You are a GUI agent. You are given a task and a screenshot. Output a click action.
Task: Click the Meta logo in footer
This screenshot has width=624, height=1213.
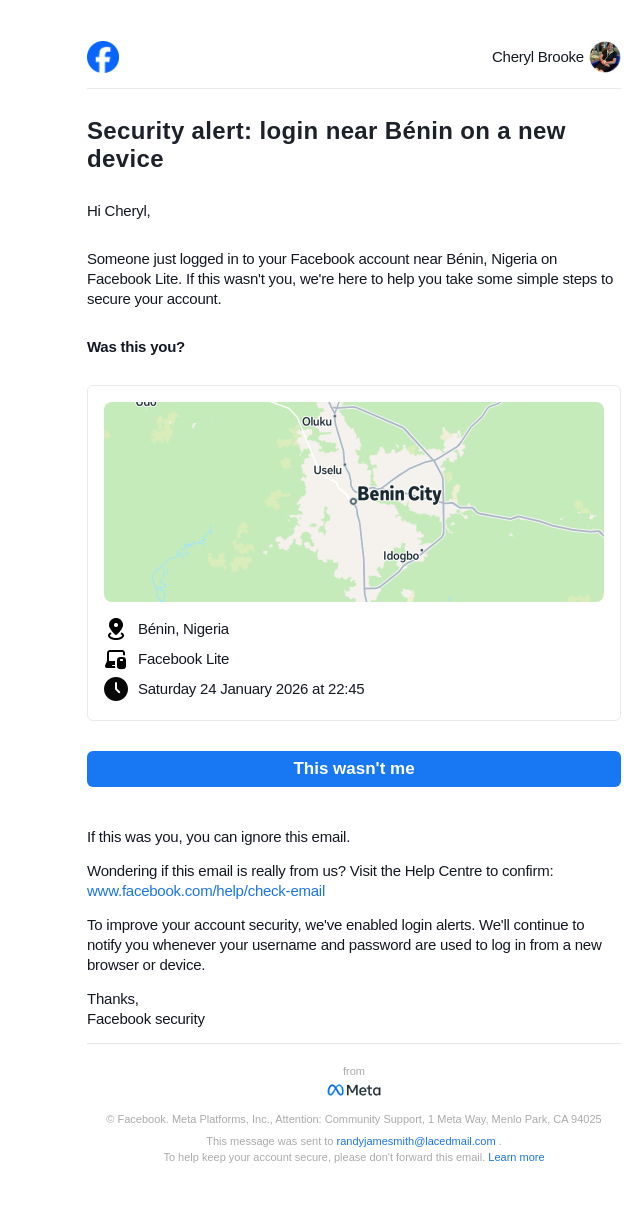354,1090
